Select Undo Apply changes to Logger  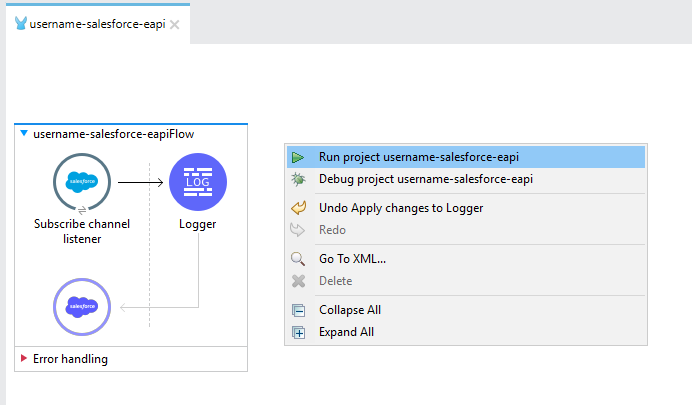(x=401, y=208)
